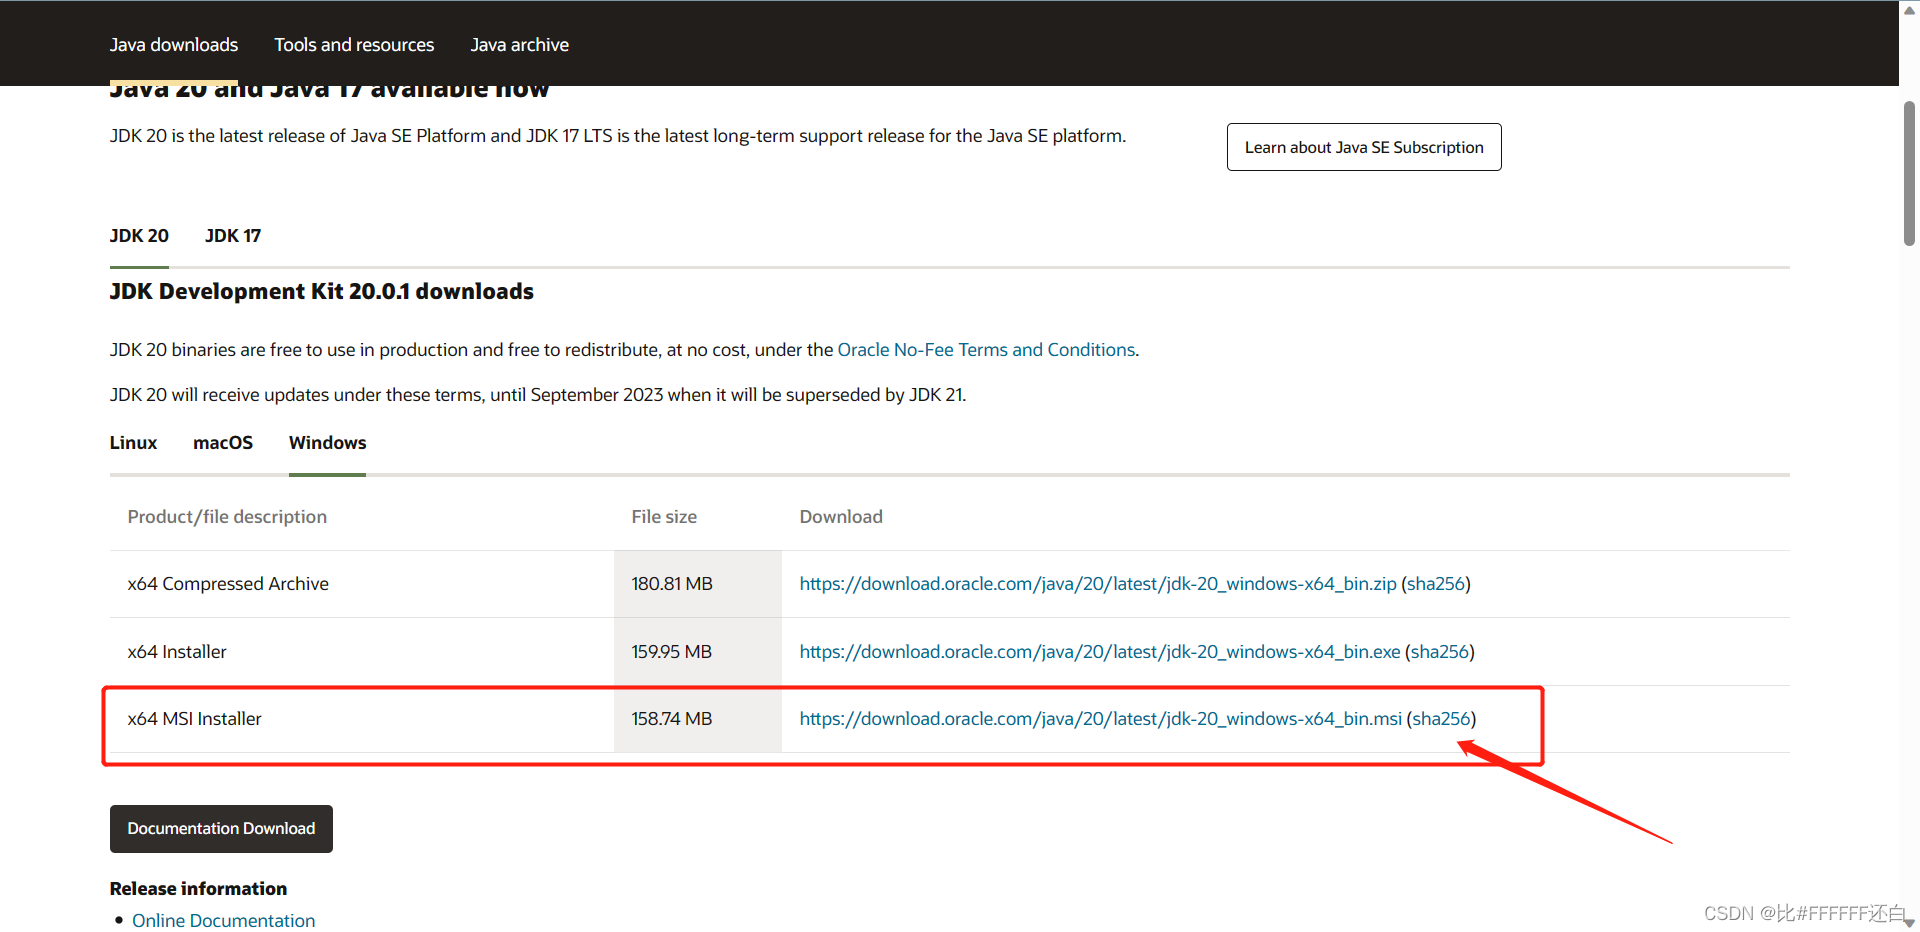Click the x64 Installer description cell
Image resolution: width=1920 pixels, height=932 pixels.
tap(177, 652)
